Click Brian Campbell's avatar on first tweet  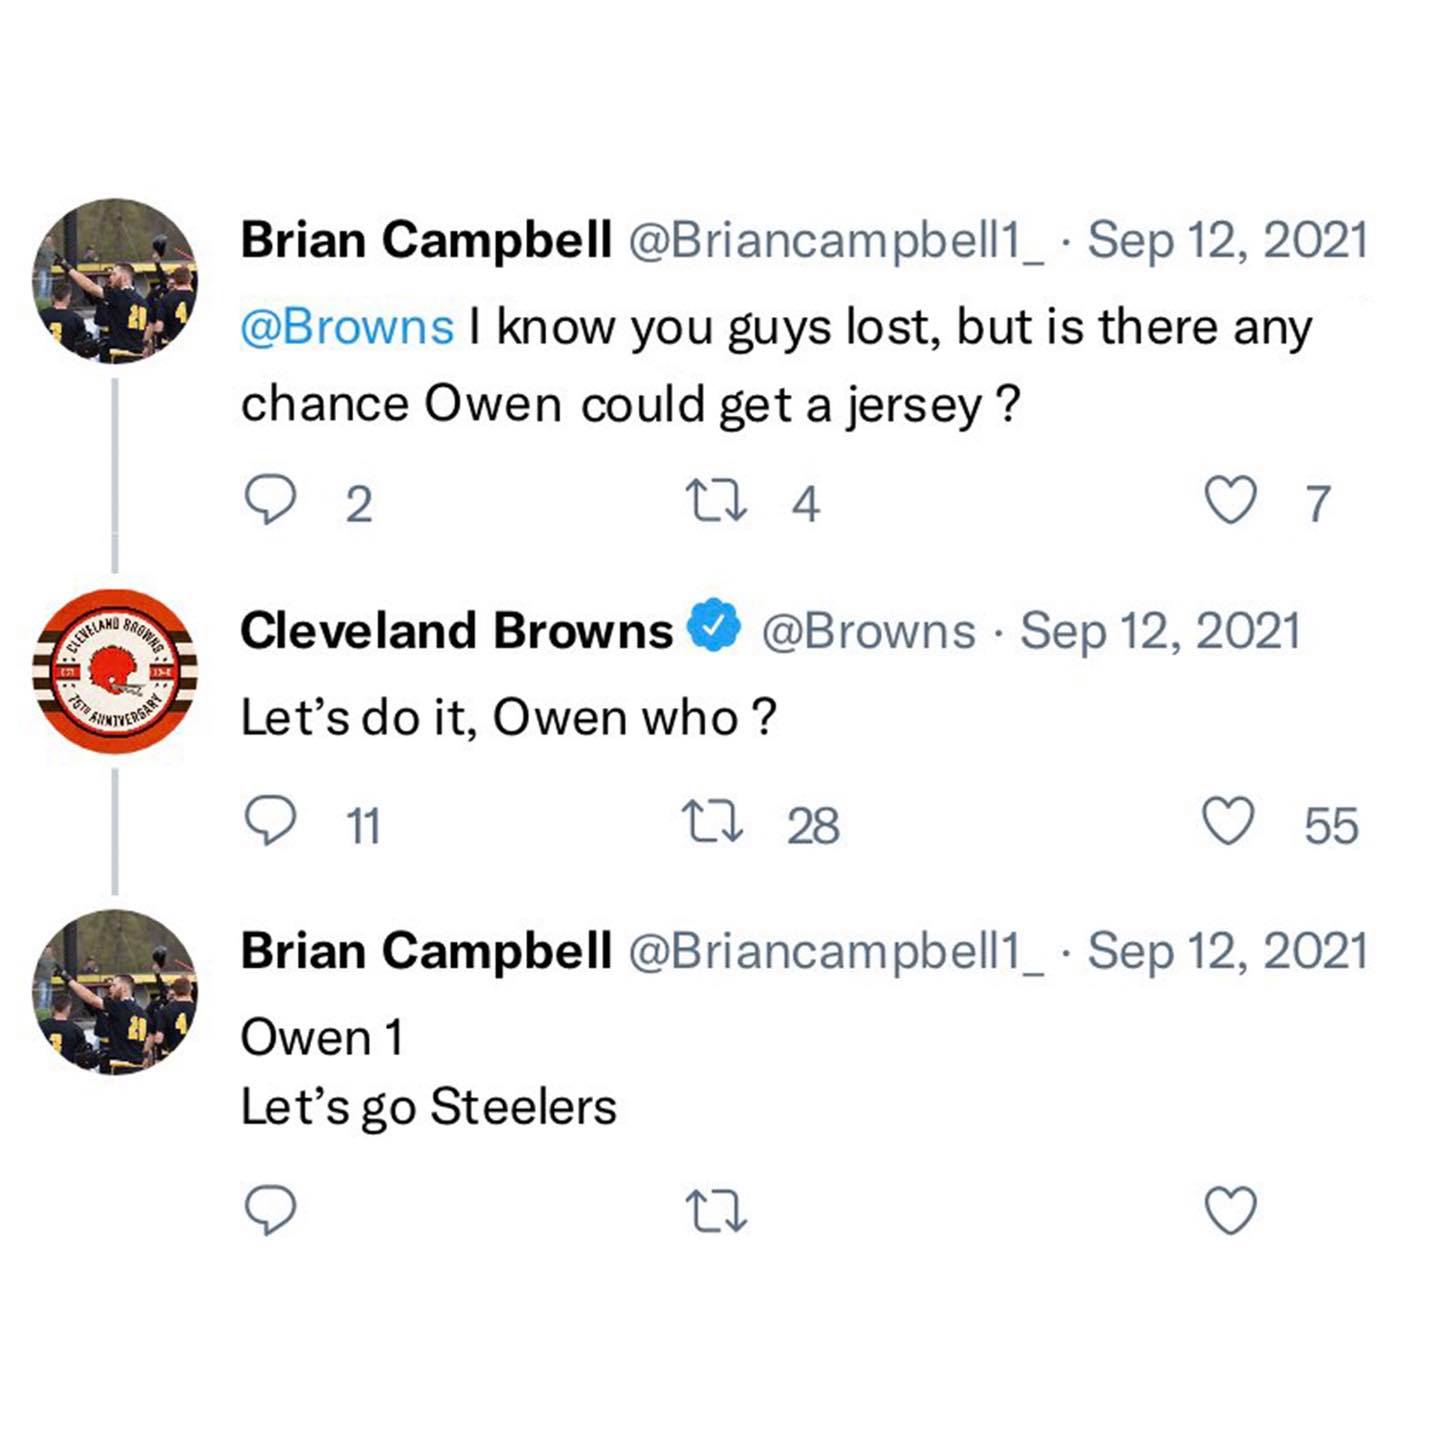click(x=115, y=281)
